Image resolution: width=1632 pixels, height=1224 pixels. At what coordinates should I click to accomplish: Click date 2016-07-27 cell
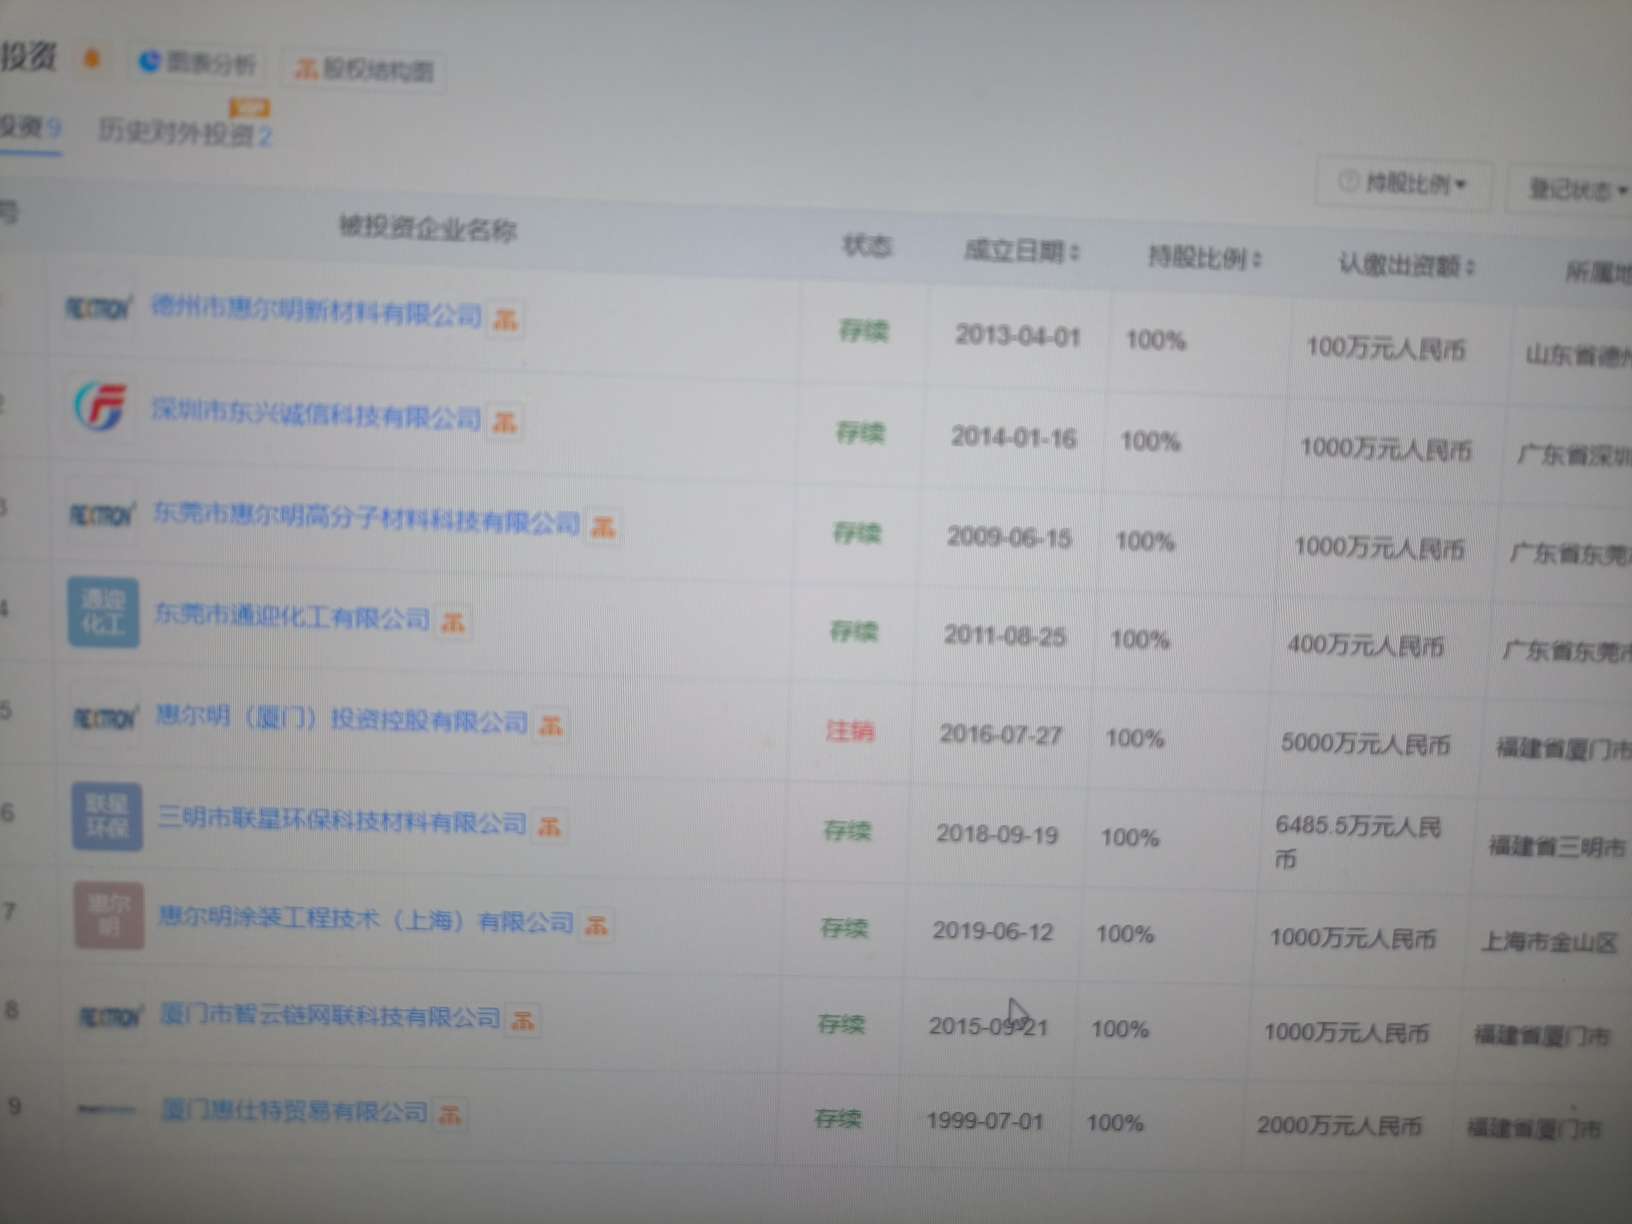pyautogui.click(x=1001, y=734)
